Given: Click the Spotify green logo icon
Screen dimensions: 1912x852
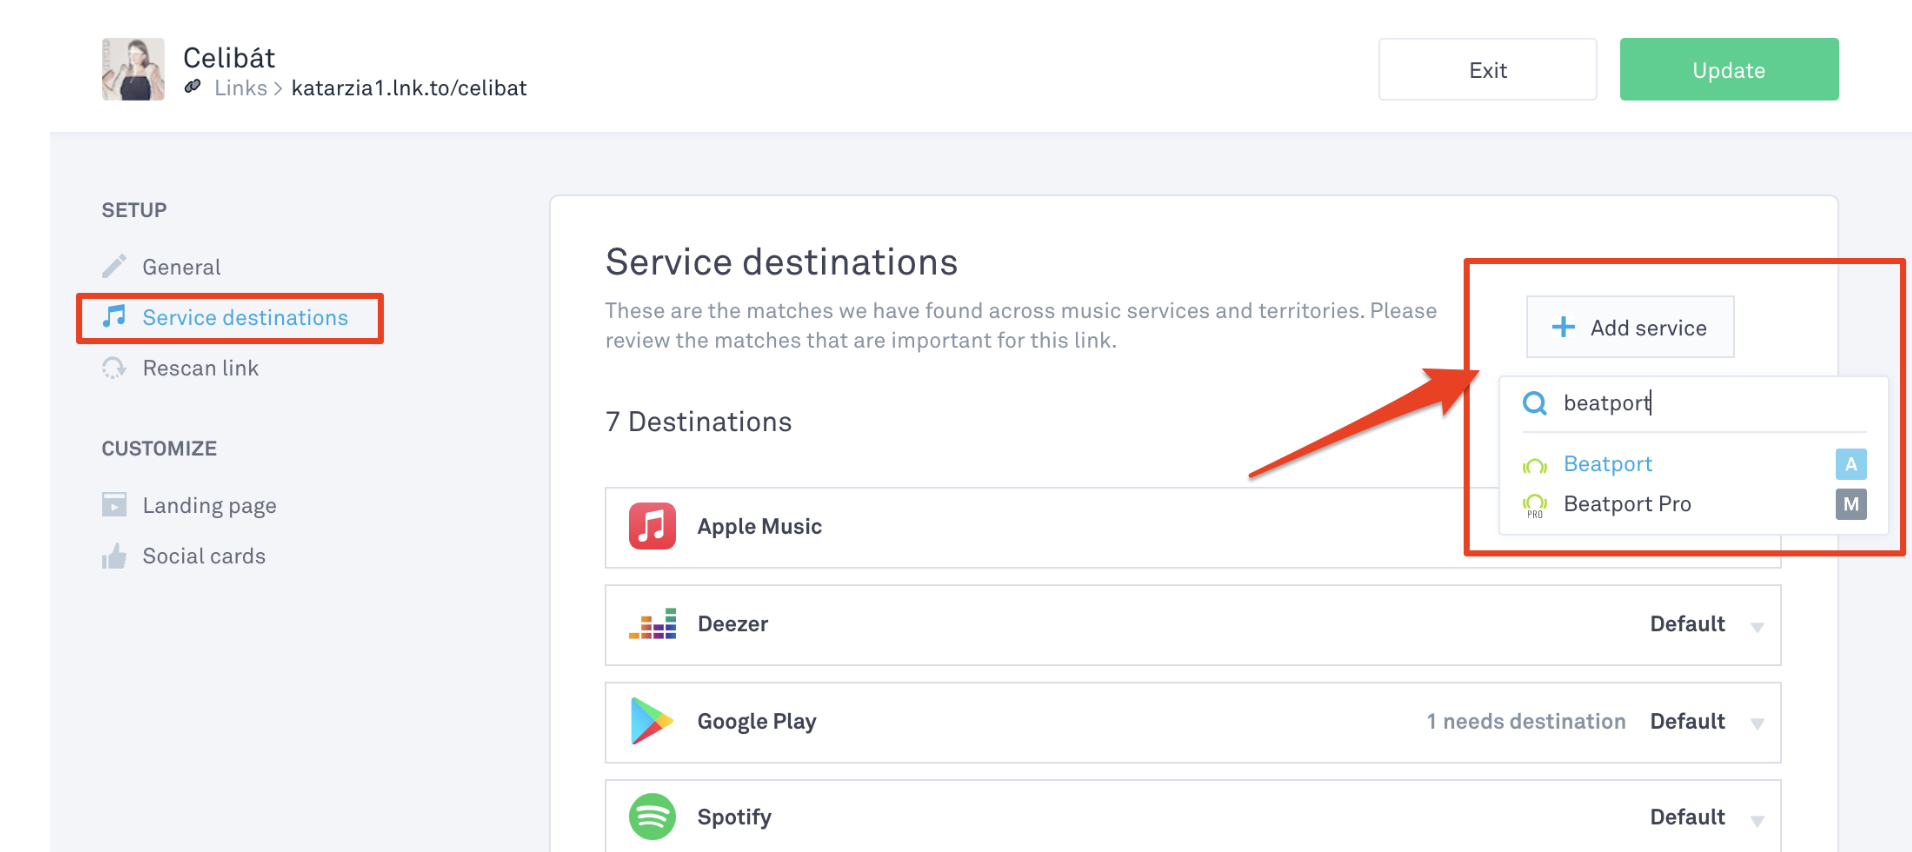Looking at the screenshot, I should 652,817.
